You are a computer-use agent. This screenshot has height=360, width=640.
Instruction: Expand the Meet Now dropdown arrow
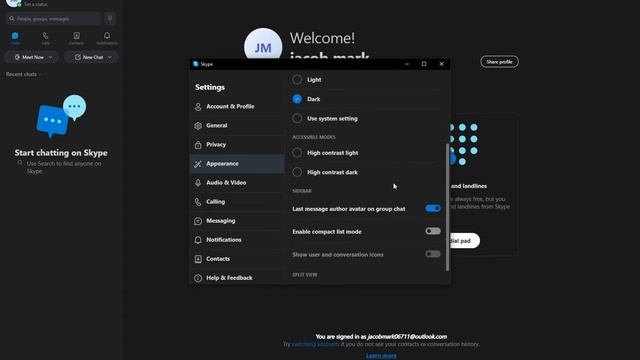tap(51, 57)
